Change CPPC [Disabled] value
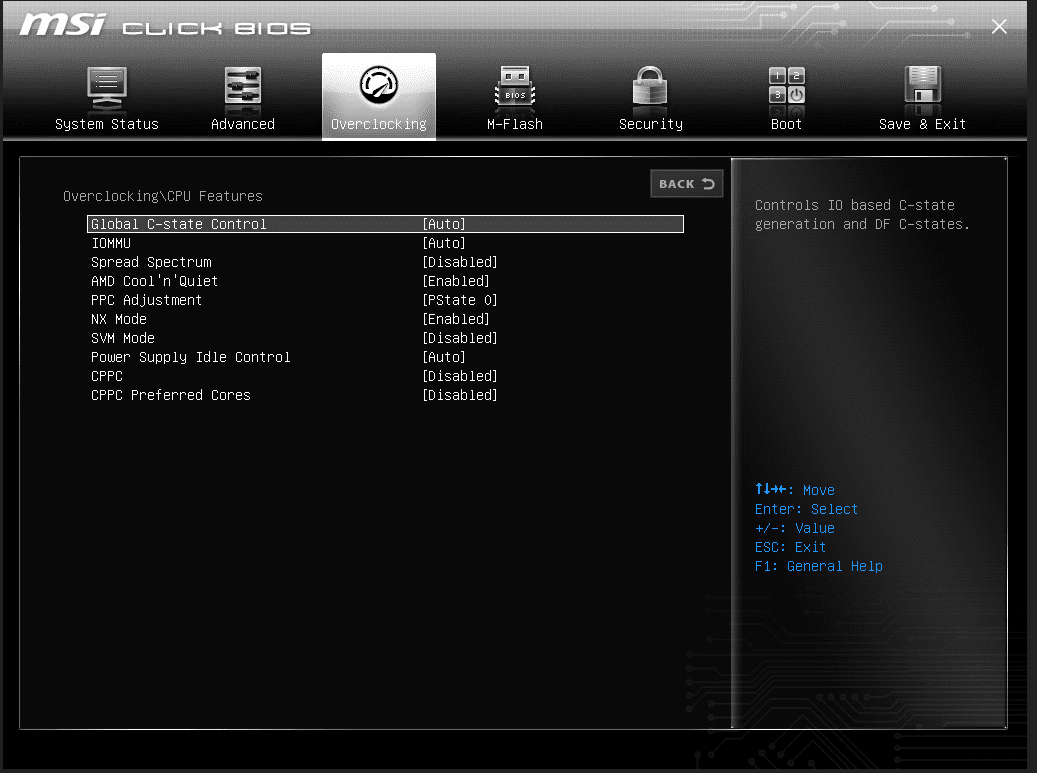The width and height of the screenshot is (1037, 773). 460,376
